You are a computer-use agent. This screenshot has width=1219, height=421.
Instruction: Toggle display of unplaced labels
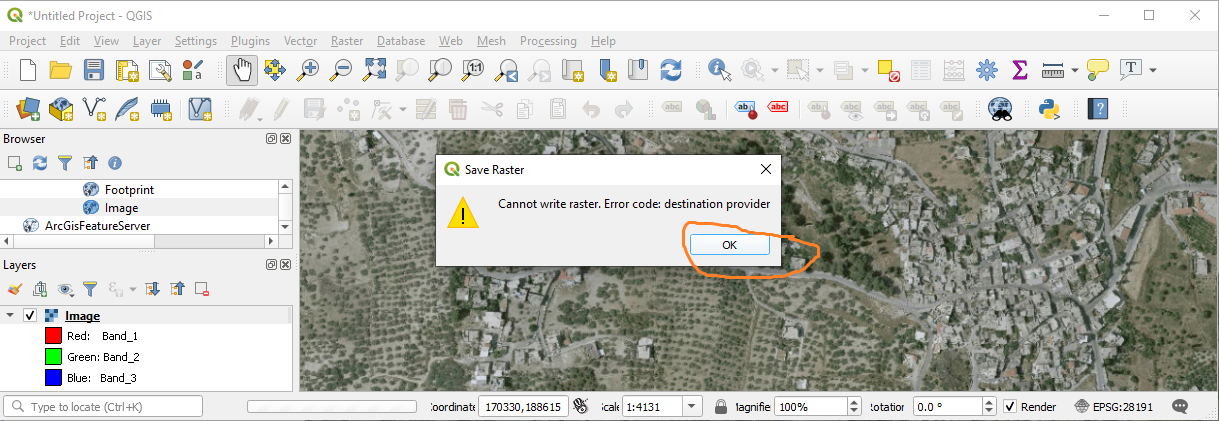778,108
